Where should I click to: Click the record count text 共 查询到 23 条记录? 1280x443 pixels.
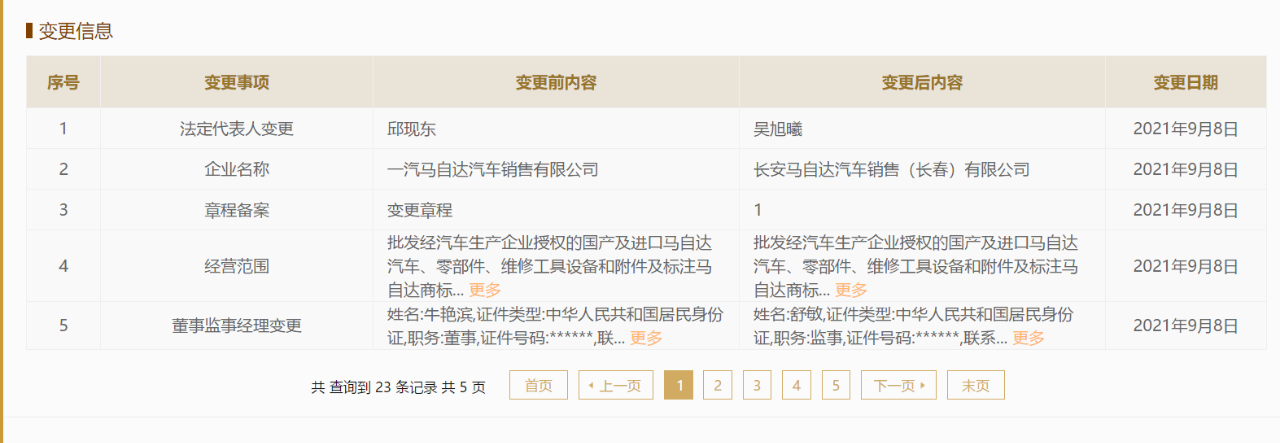coord(375,387)
